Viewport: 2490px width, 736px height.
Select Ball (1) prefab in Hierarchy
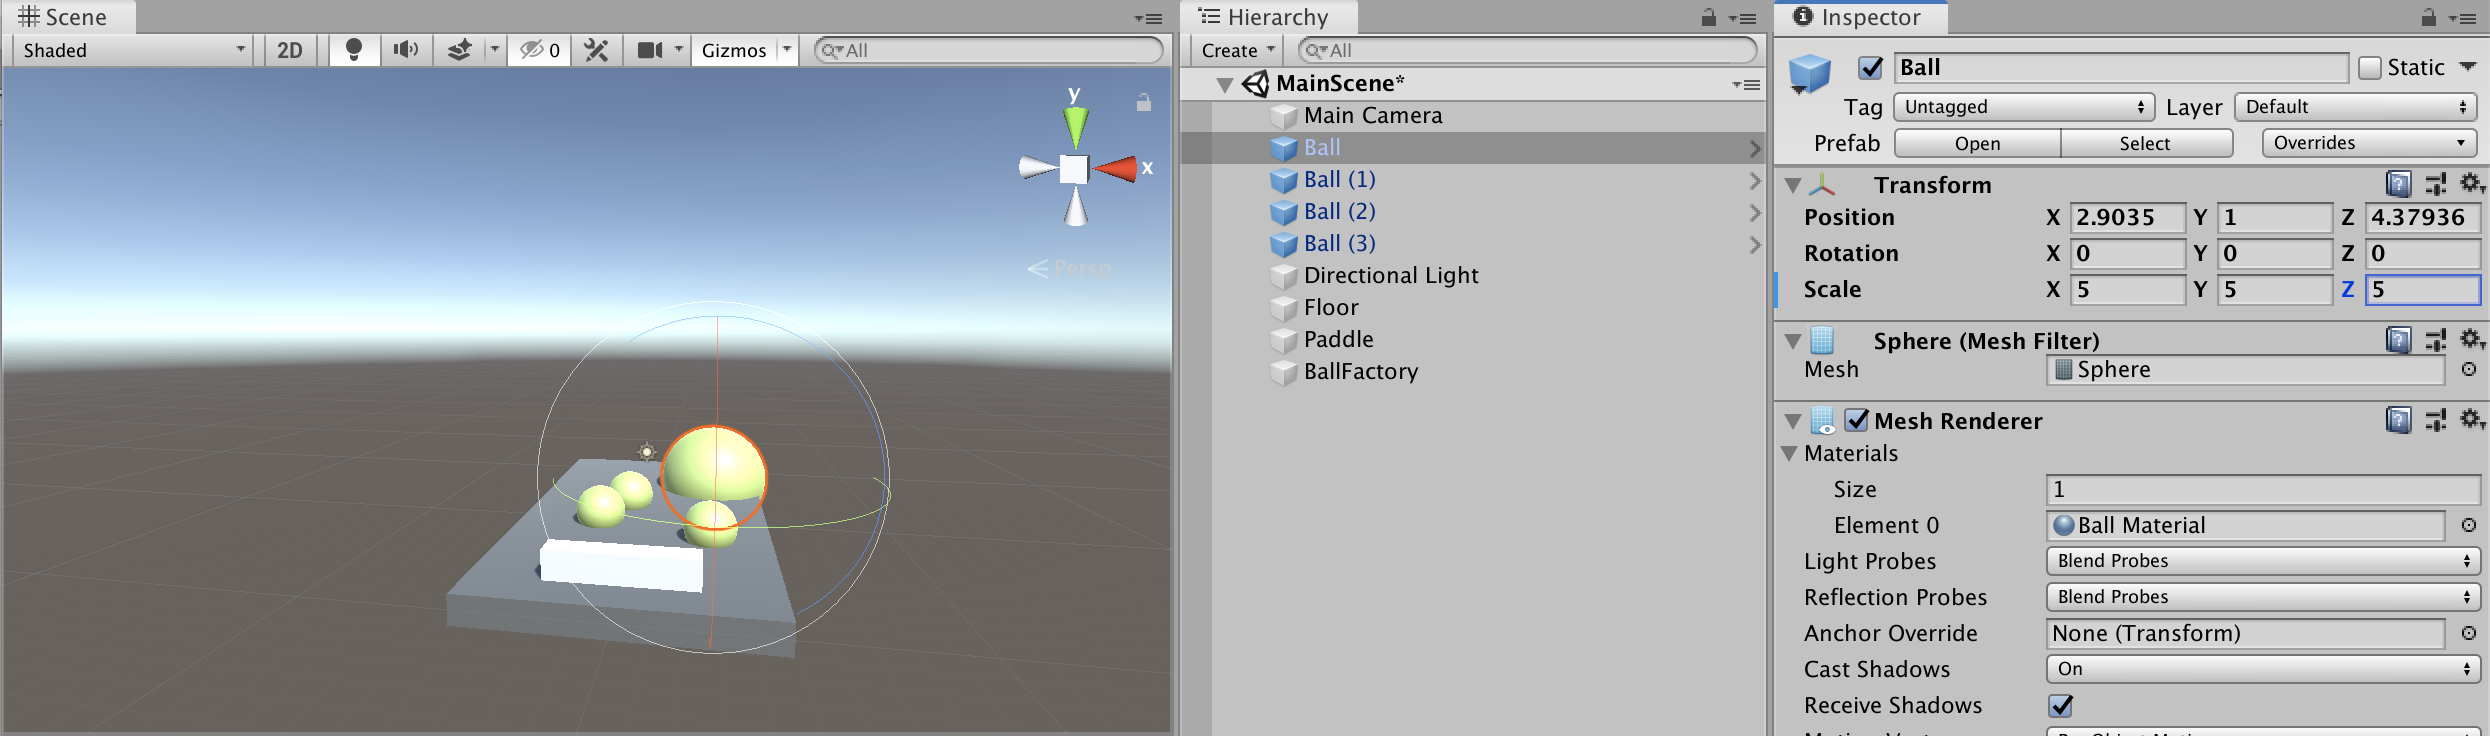click(x=1340, y=180)
